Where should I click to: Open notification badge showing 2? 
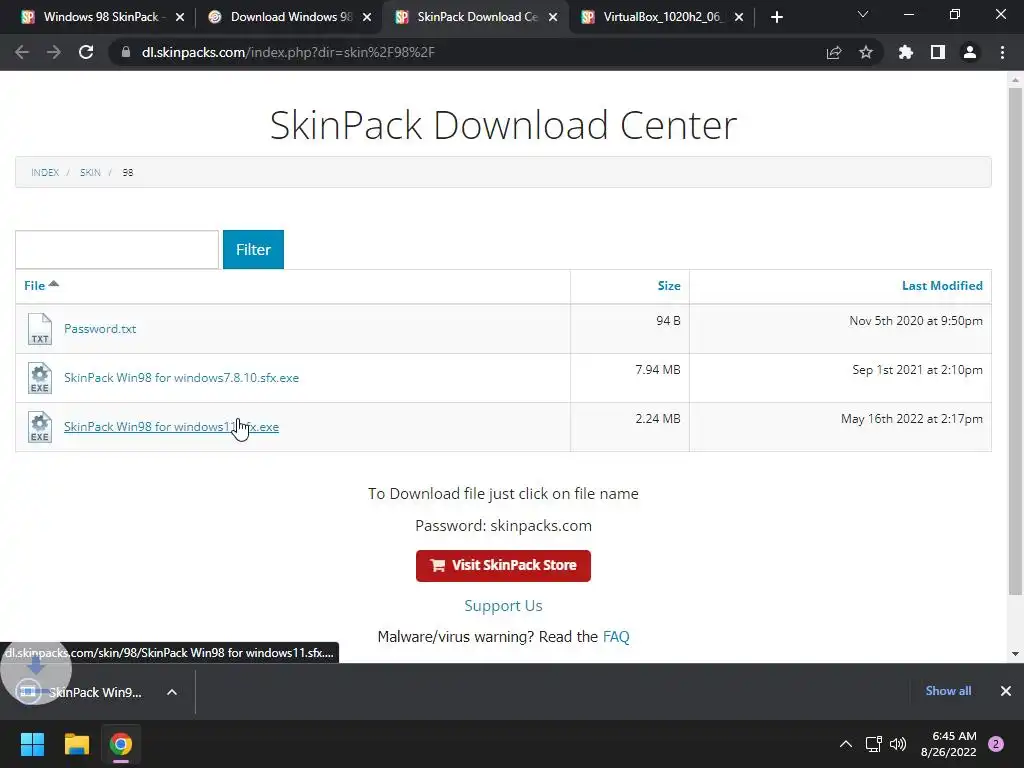click(996, 744)
